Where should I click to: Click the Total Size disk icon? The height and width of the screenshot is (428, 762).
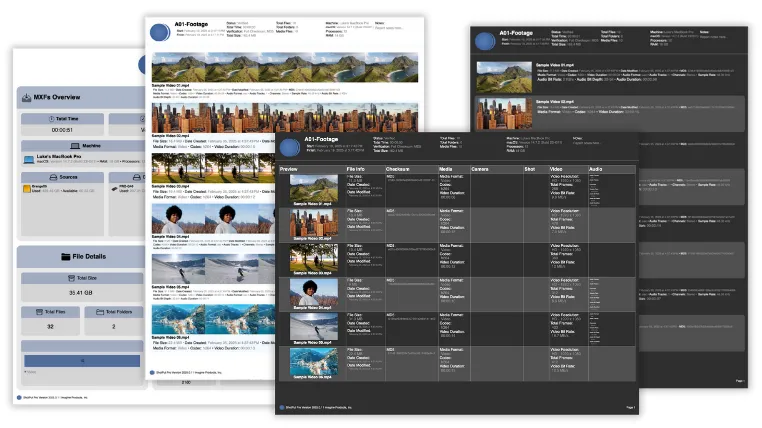[71, 278]
